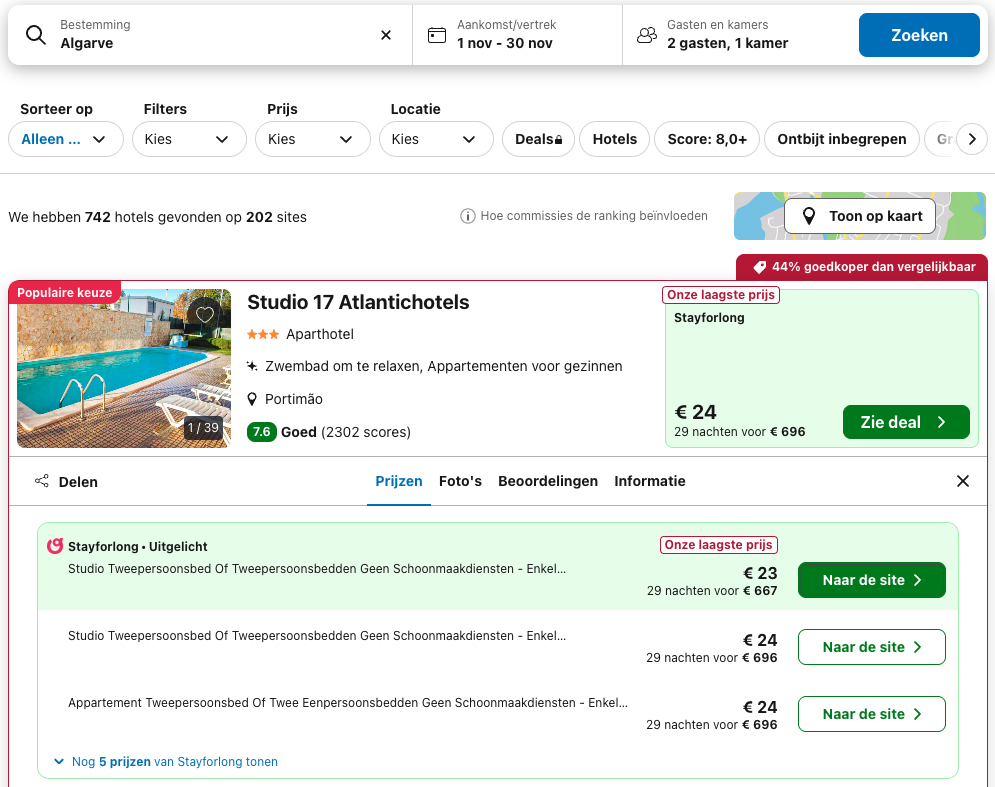Screen dimensions: 995x787
Task: Enable the Hotels filter chip
Action: pos(614,139)
